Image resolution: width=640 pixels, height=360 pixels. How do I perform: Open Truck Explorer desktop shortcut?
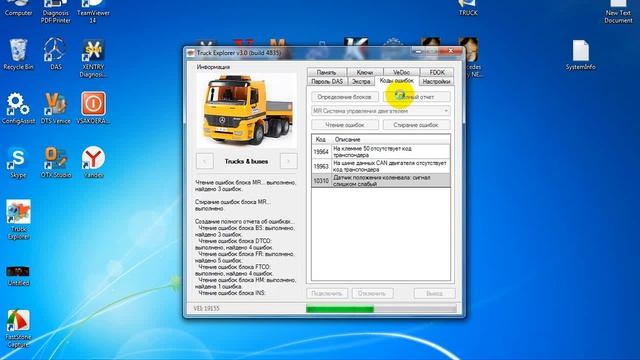(18, 220)
